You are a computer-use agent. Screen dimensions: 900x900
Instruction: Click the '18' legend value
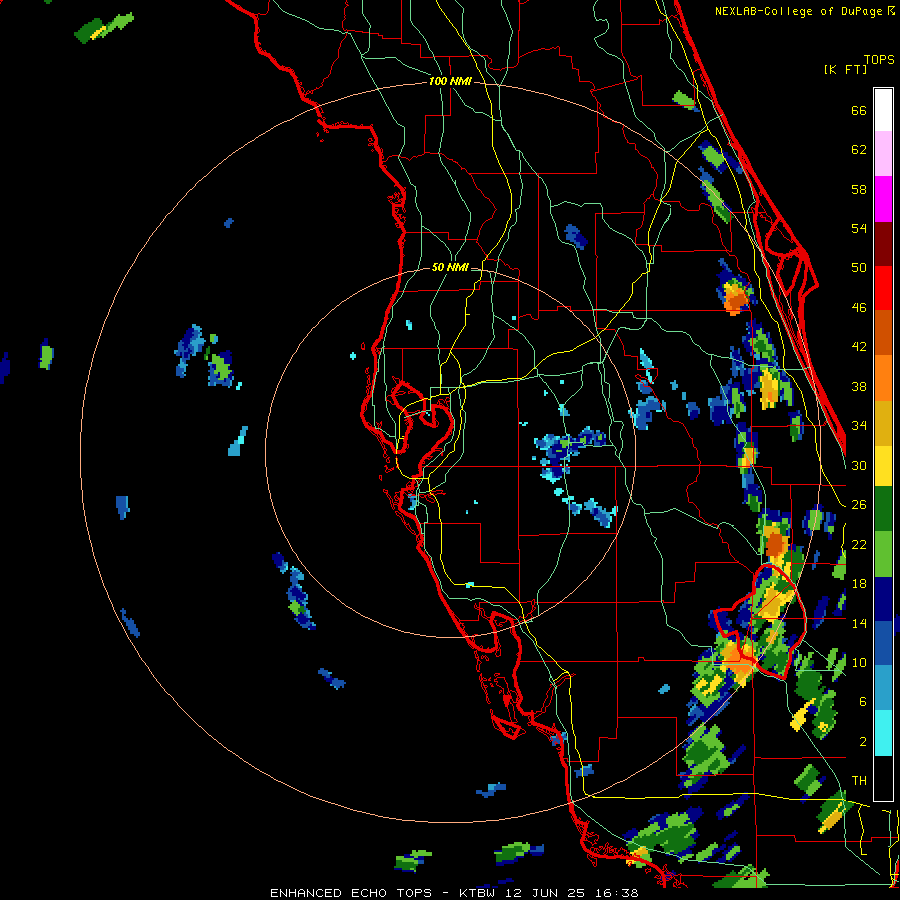click(859, 584)
